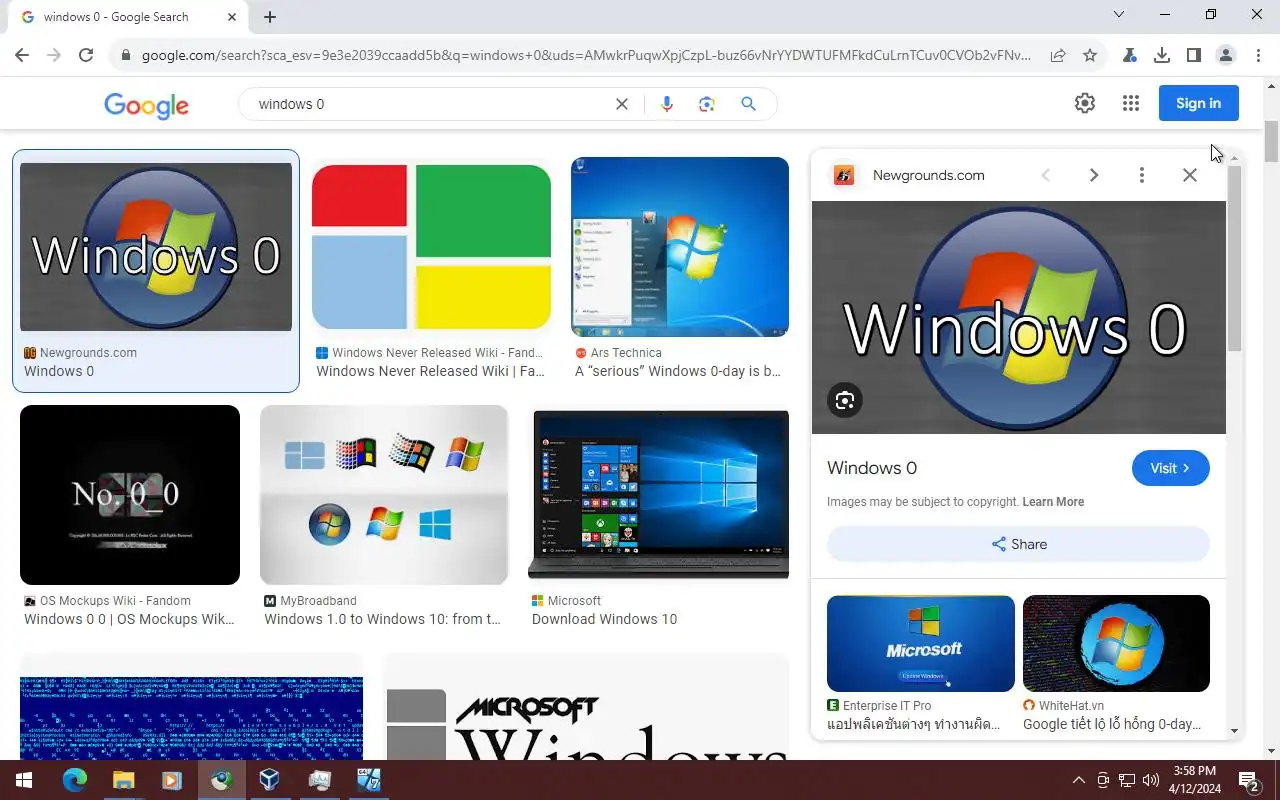The image size is (1280, 800).
Task: Open File Explorer from taskbar
Action: [123, 780]
